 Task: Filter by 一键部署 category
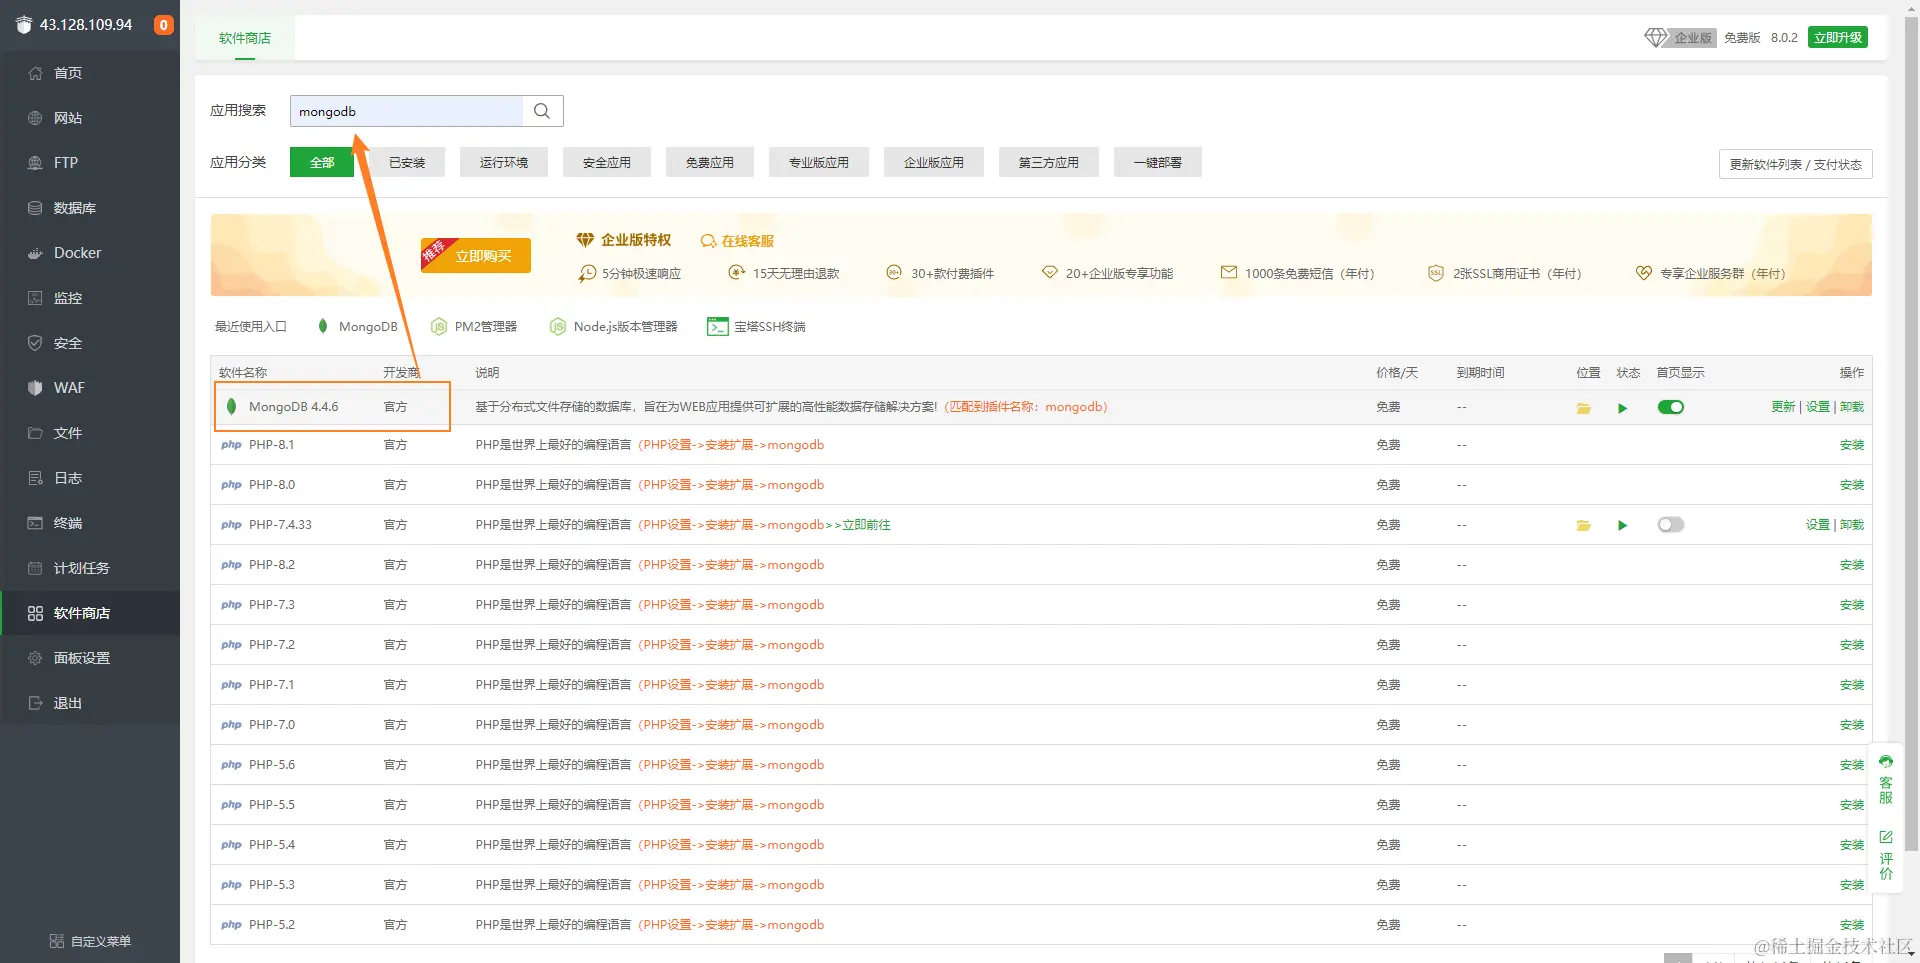click(x=1158, y=162)
